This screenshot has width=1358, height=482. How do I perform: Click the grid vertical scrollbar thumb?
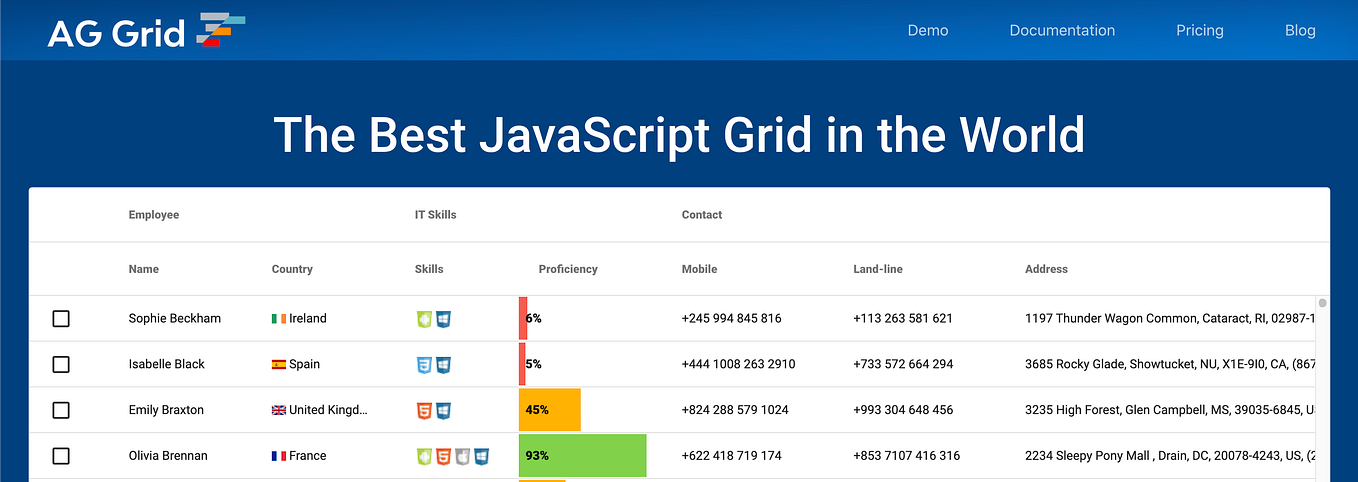1322,303
